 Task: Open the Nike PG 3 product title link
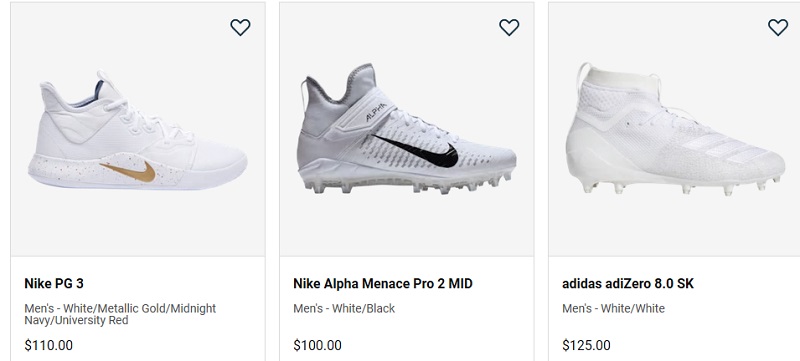click(x=54, y=283)
